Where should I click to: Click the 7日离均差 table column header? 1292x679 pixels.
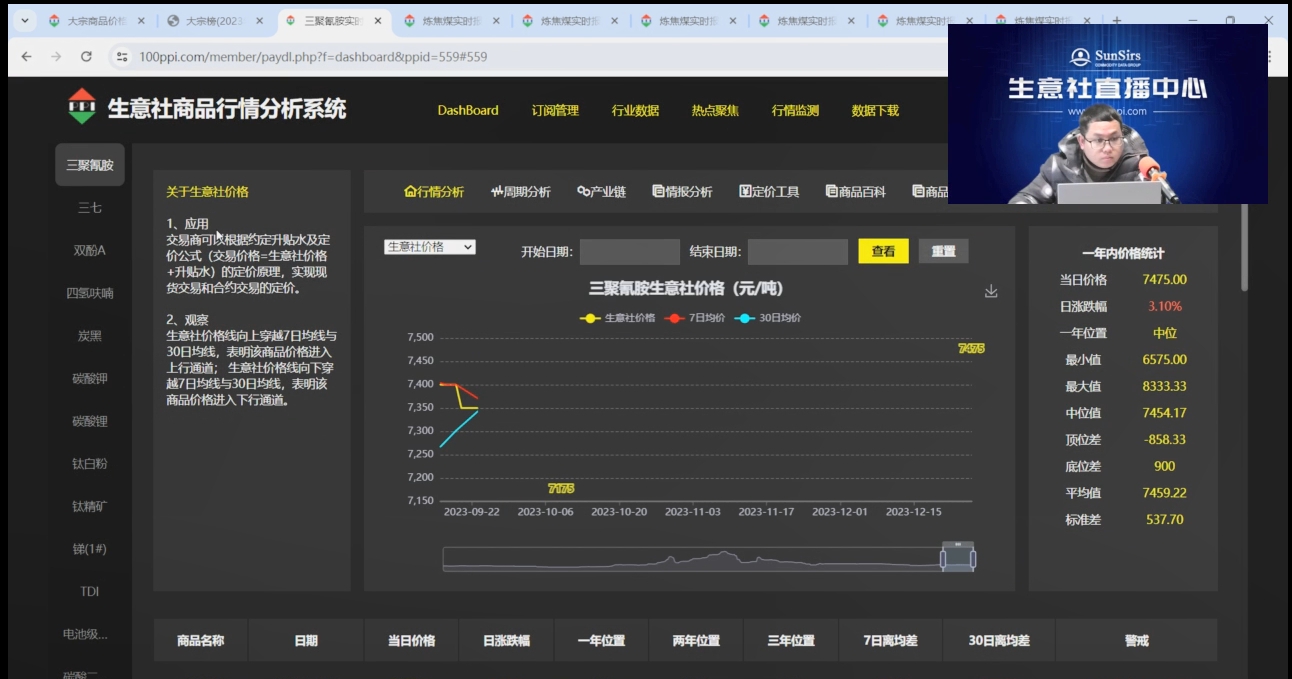point(890,641)
